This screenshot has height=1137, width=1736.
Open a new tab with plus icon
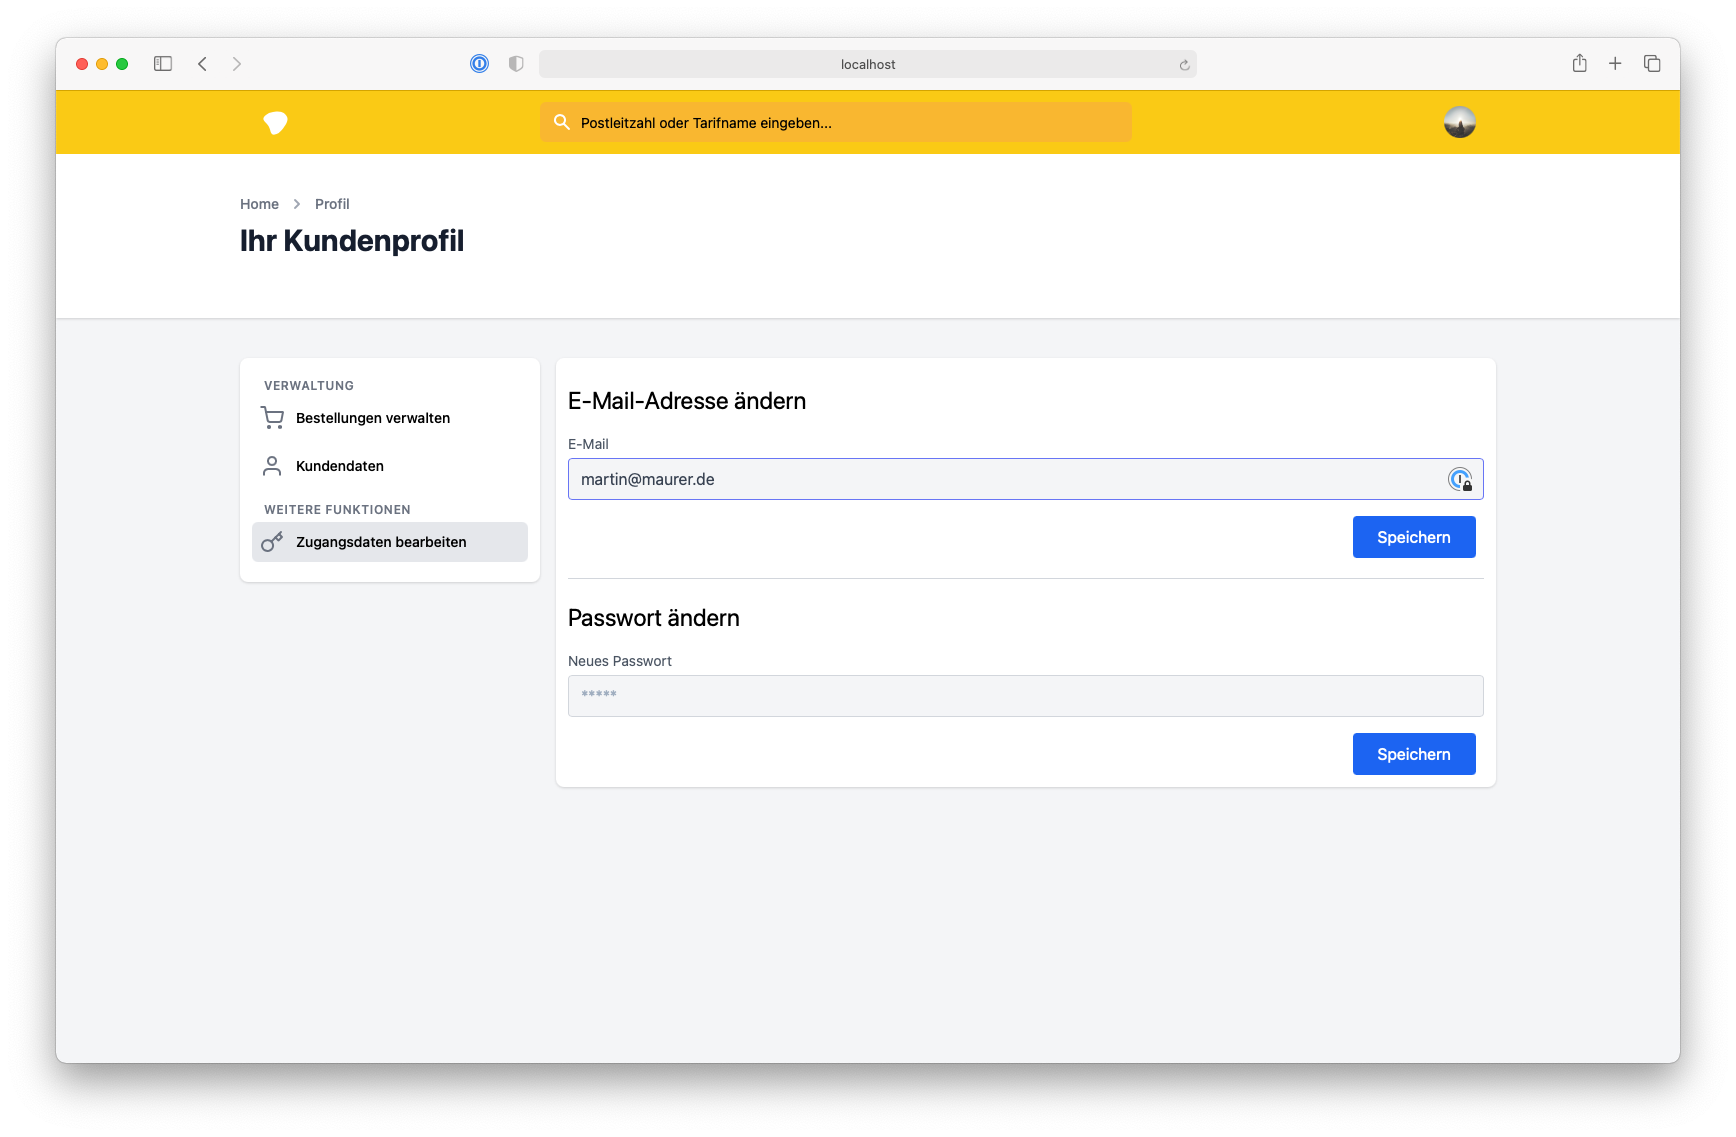coord(1615,64)
